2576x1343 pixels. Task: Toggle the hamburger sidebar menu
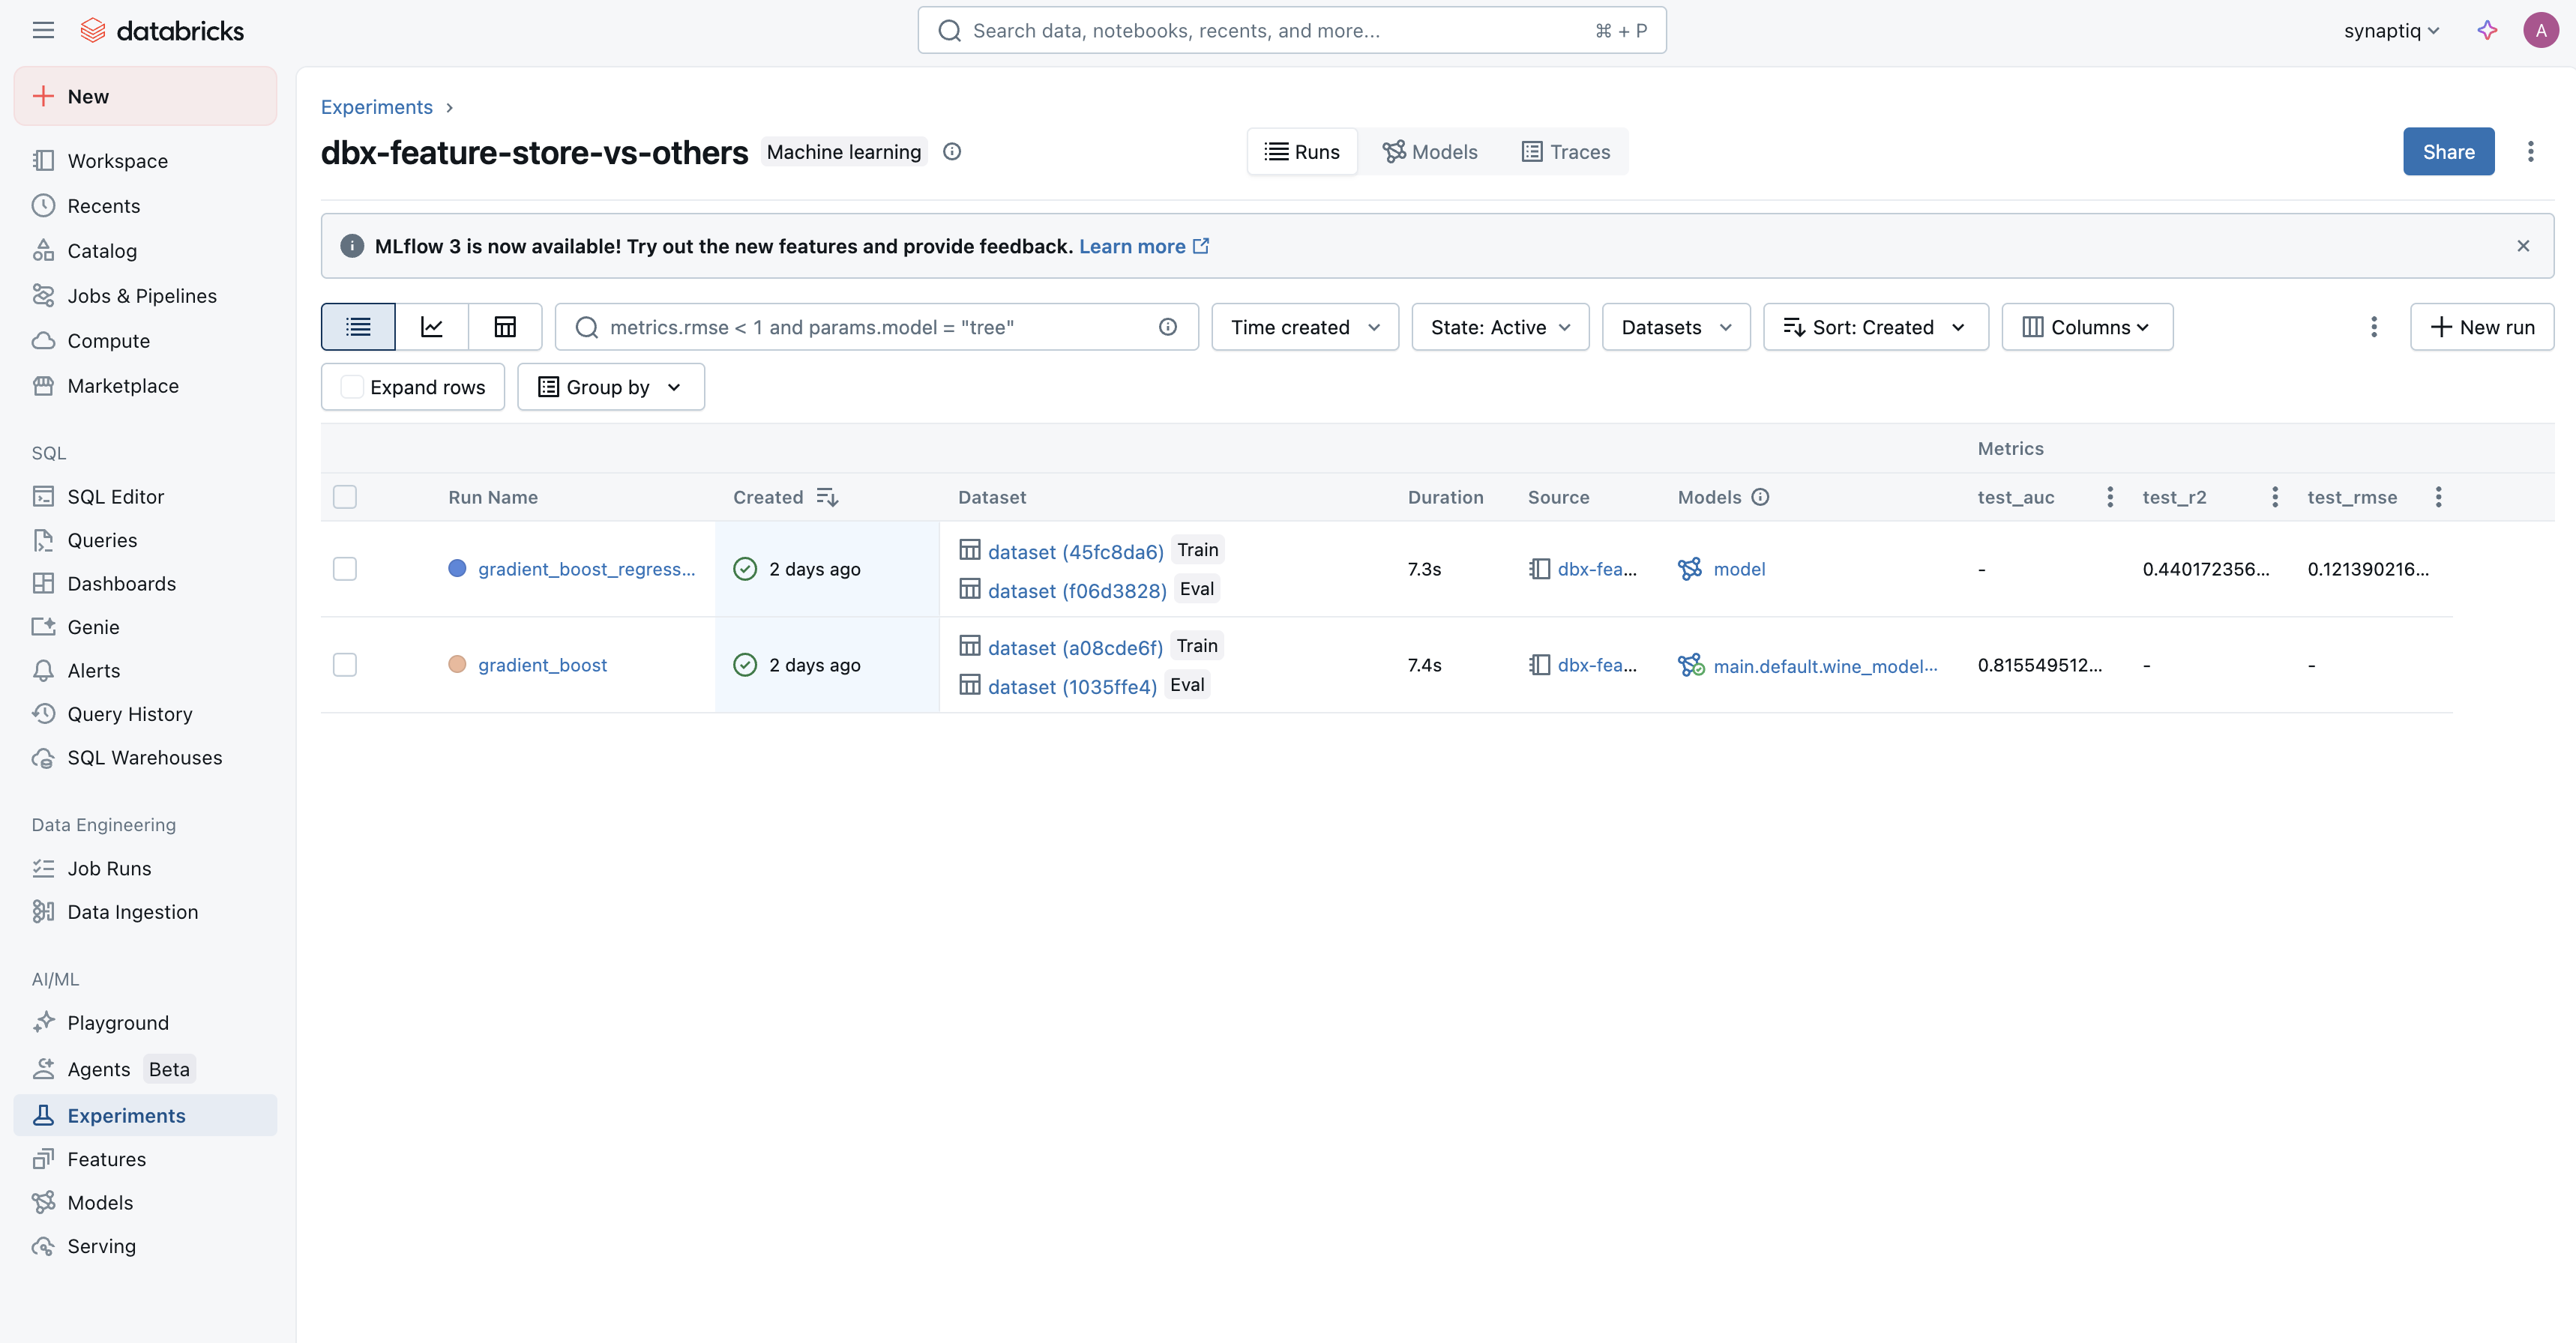pos(43,30)
